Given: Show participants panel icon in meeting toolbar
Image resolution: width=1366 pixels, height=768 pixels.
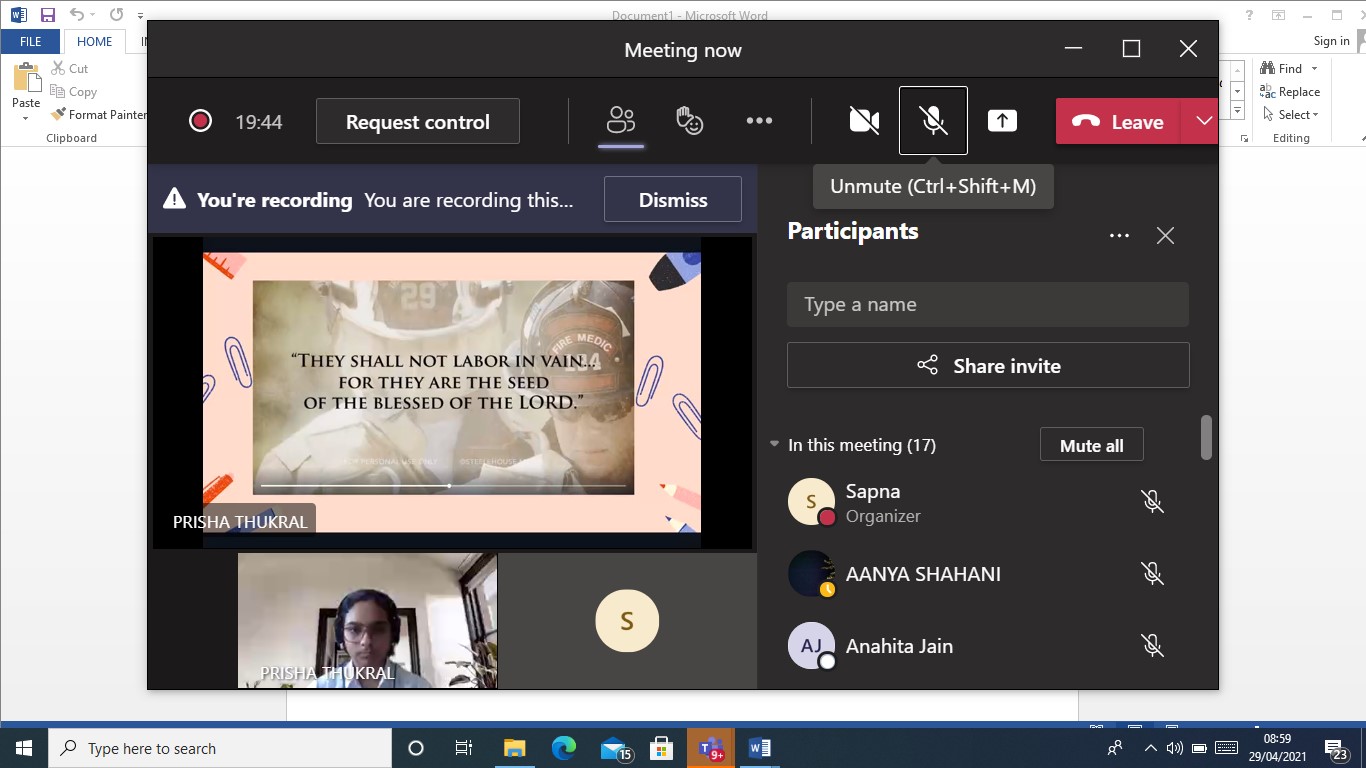Looking at the screenshot, I should (621, 121).
